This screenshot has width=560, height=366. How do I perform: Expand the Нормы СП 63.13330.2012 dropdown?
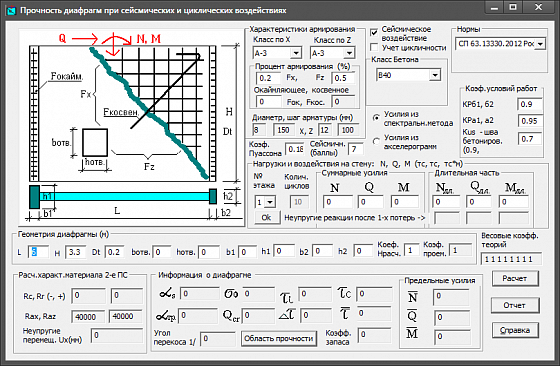click(x=540, y=44)
